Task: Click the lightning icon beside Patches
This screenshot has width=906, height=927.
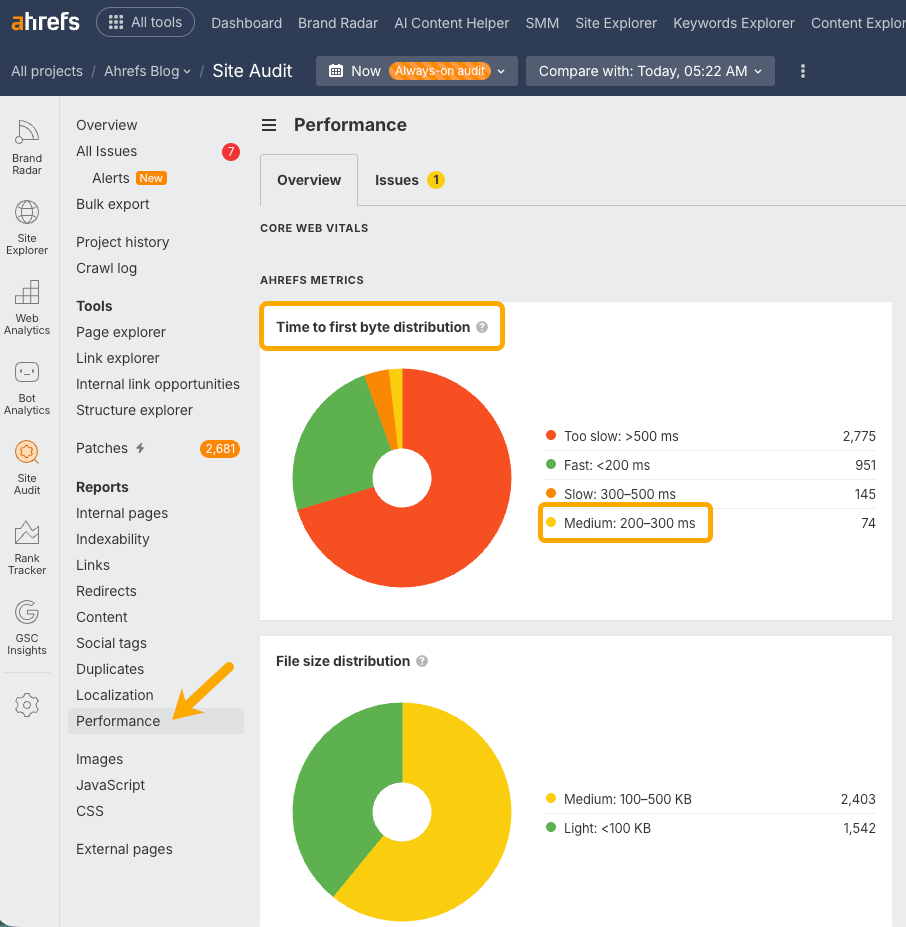Action: [x=140, y=448]
